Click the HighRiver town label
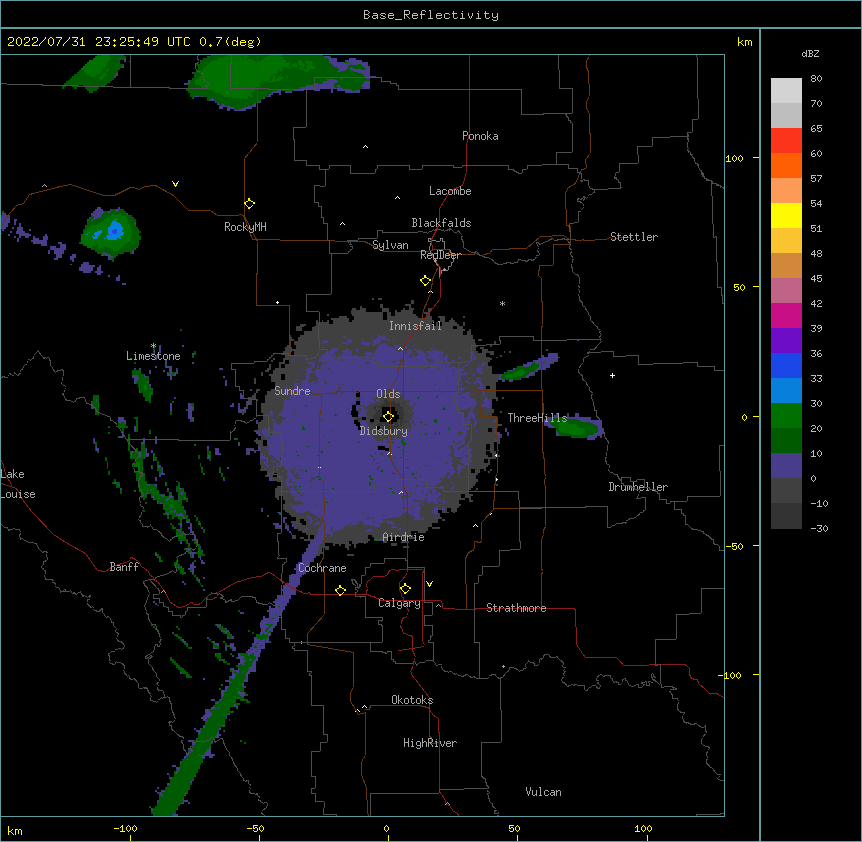The height and width of the screenshot is (842, 862). tap(430, 743)
